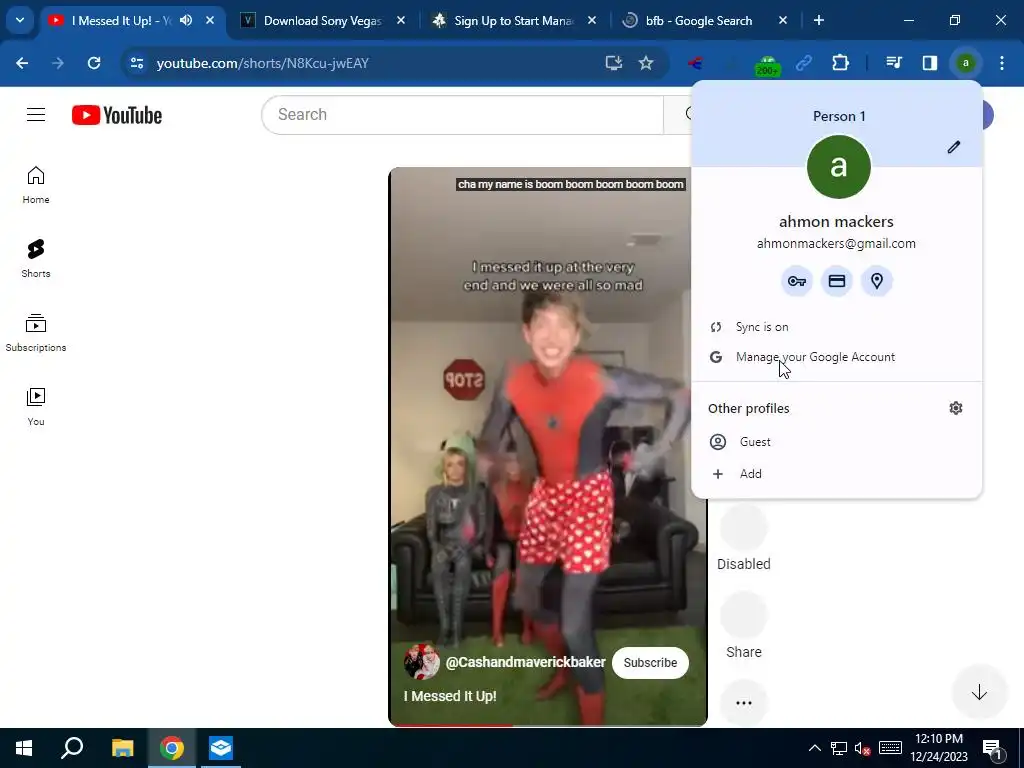The image size is (1024, 768).
Task: Click Chrome icon in taskbar
Action: (x=172, y=748)
